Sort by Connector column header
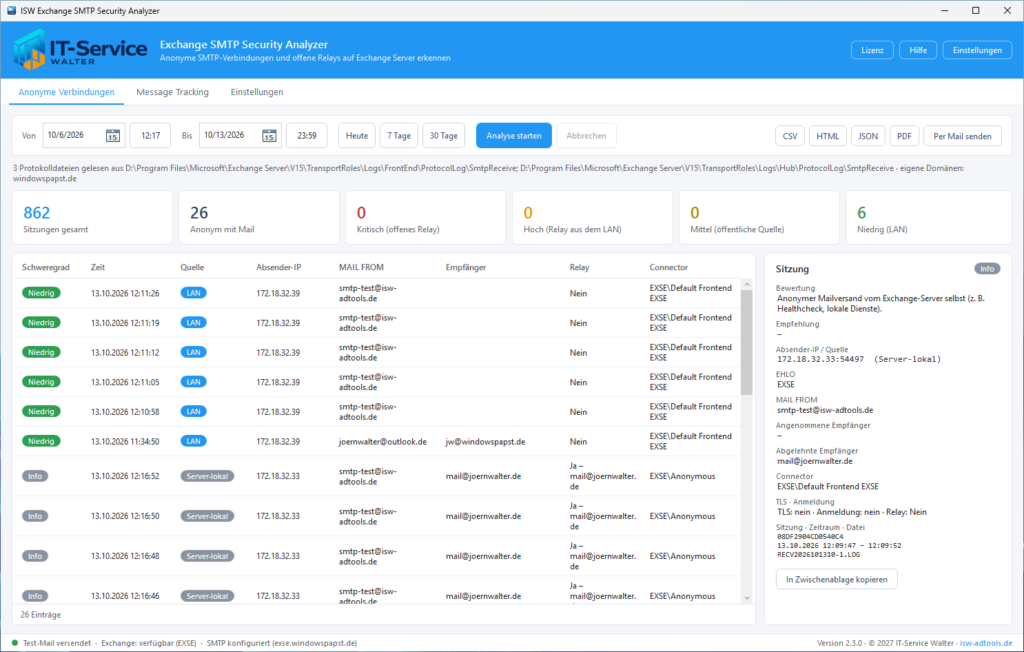1024x652 pixels. click(x=669, y=267)
